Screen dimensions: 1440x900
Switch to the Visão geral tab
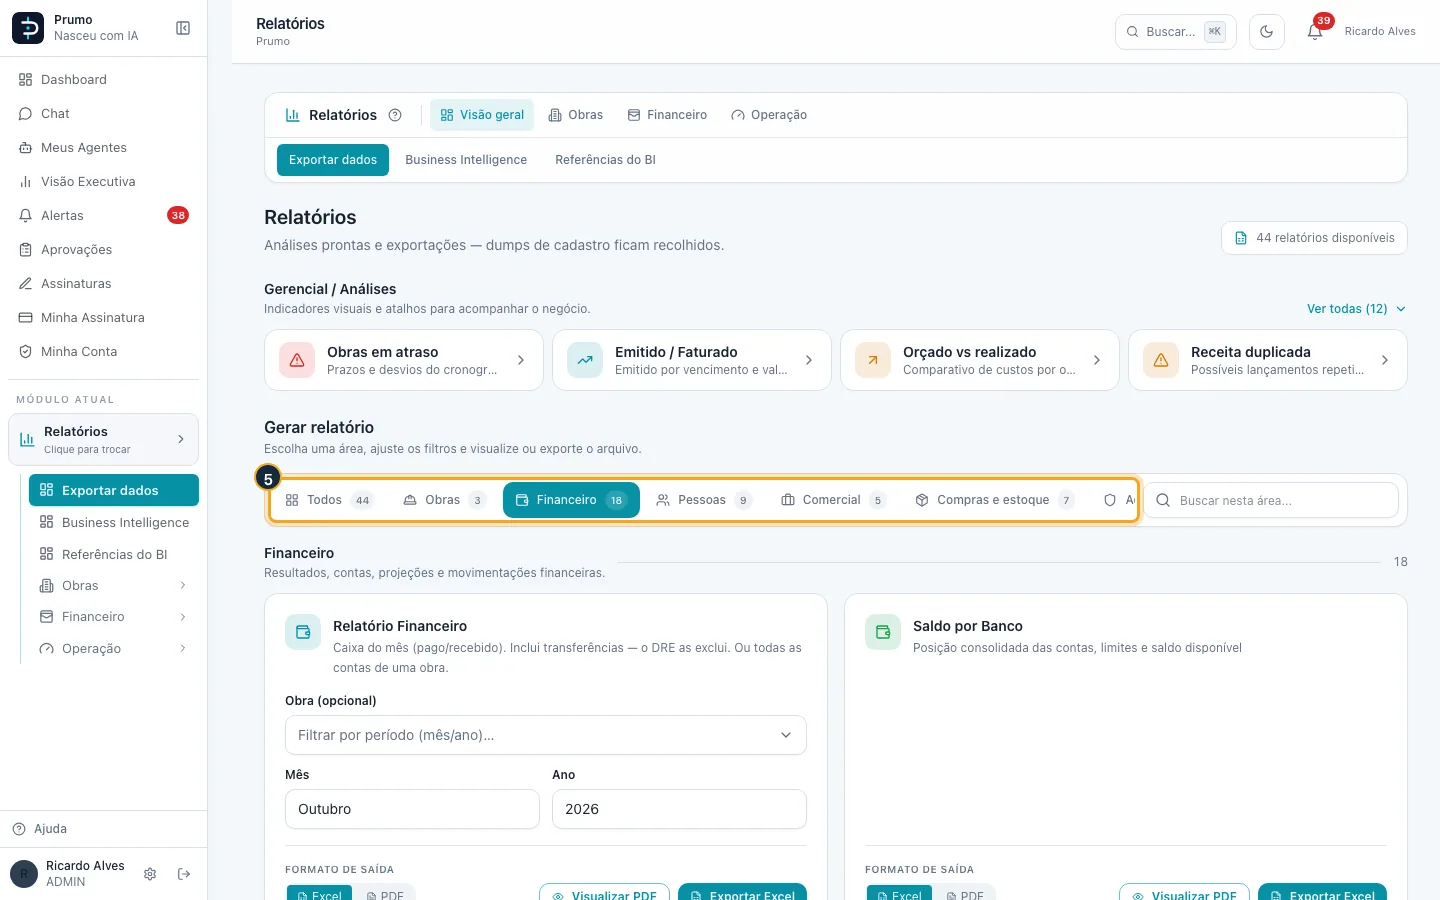click(x=482, y=115)
